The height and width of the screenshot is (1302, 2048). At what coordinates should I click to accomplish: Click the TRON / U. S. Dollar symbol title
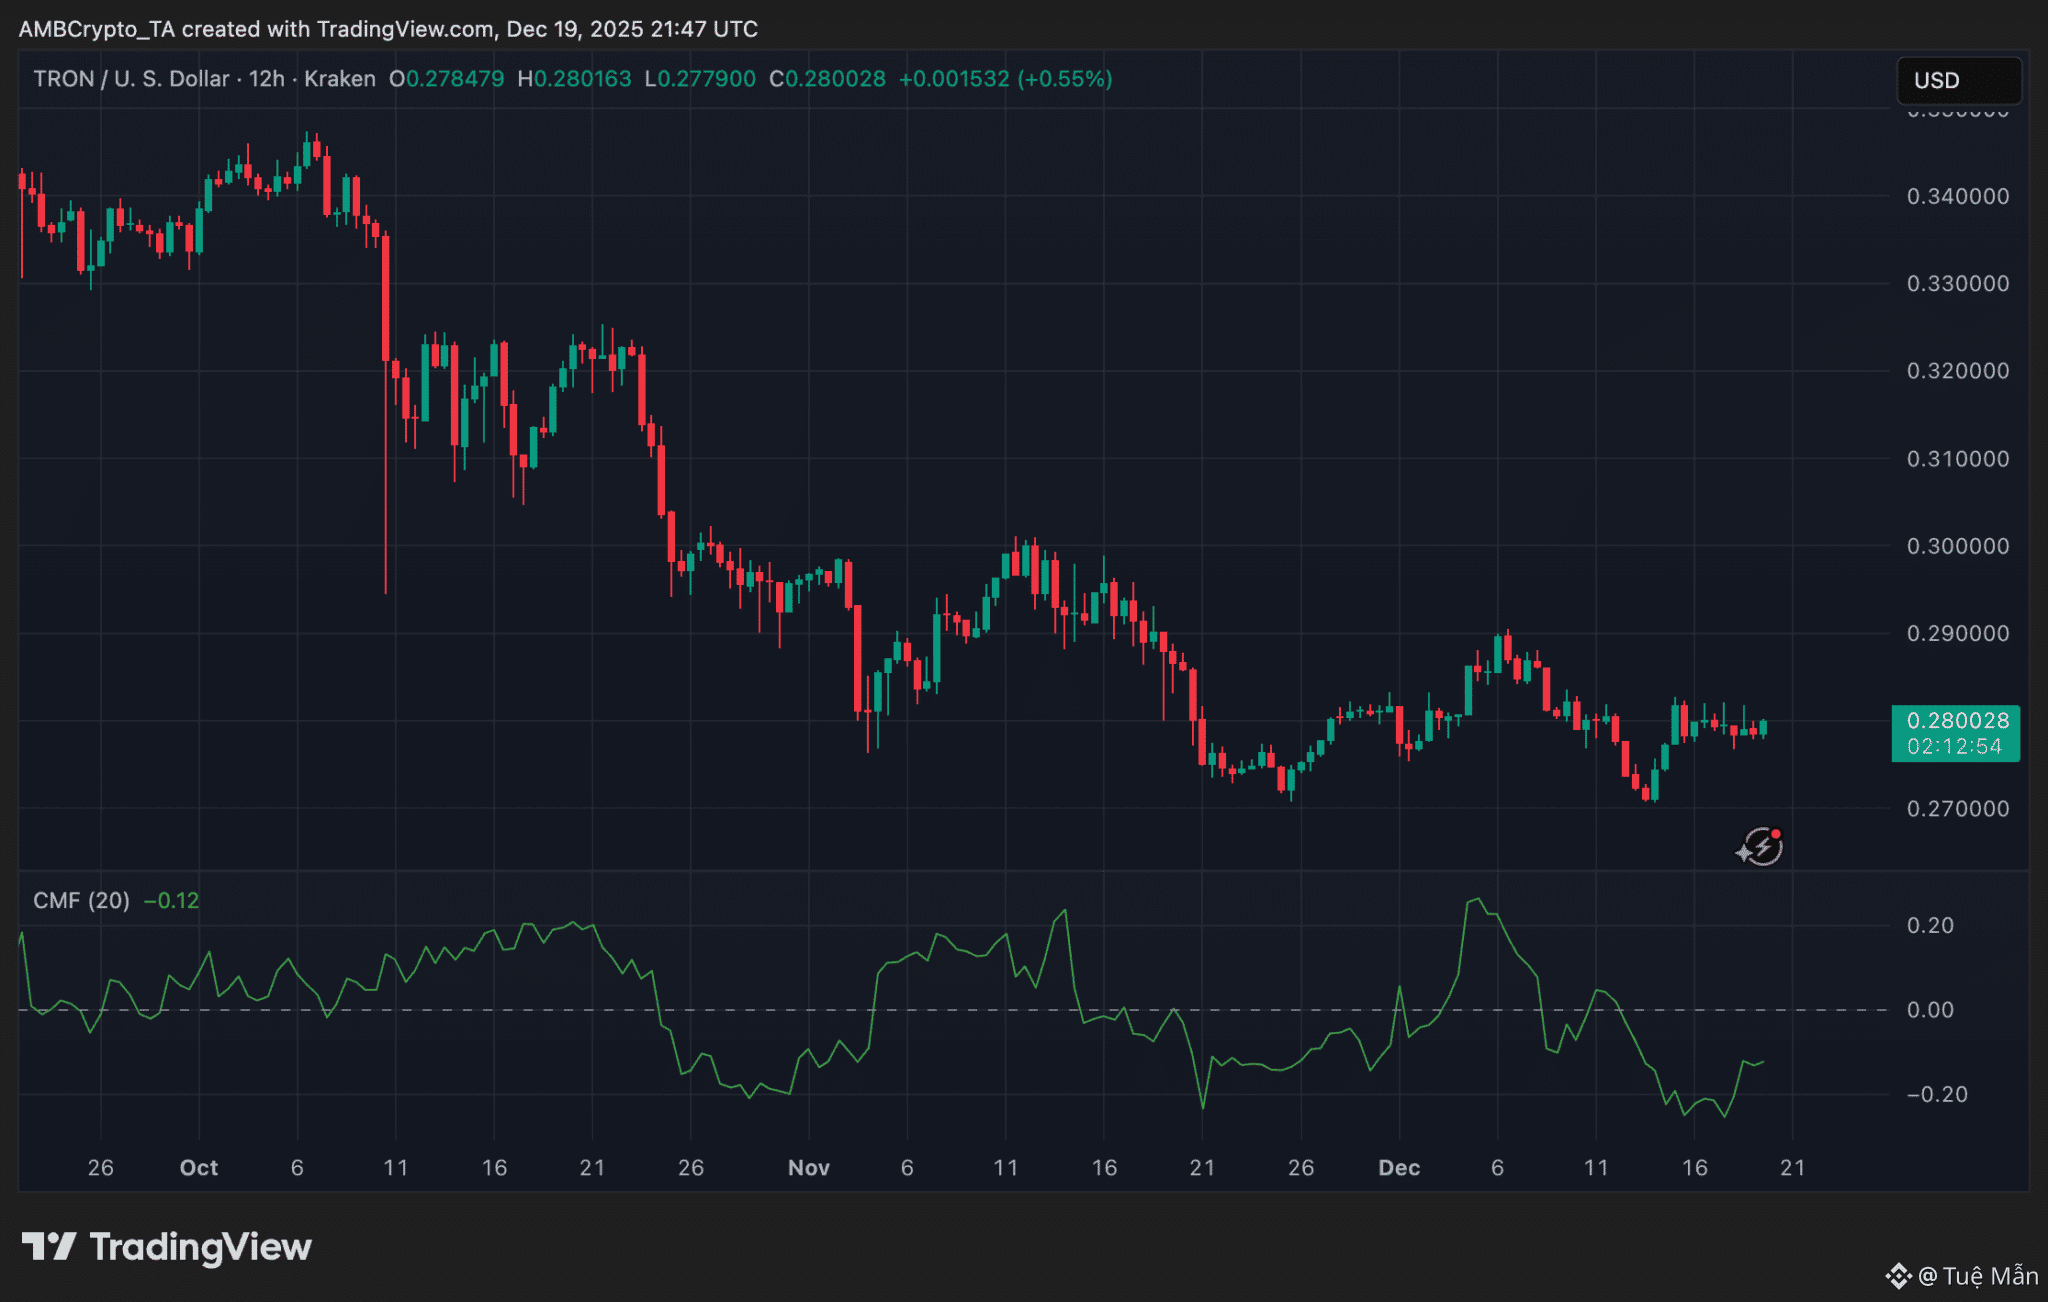pos(131,79)
